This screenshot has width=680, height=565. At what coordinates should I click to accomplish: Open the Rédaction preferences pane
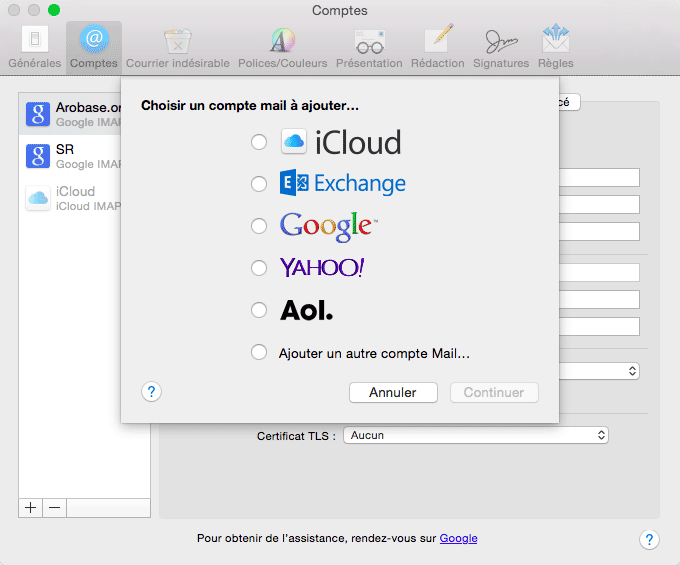tap(438, 47)
